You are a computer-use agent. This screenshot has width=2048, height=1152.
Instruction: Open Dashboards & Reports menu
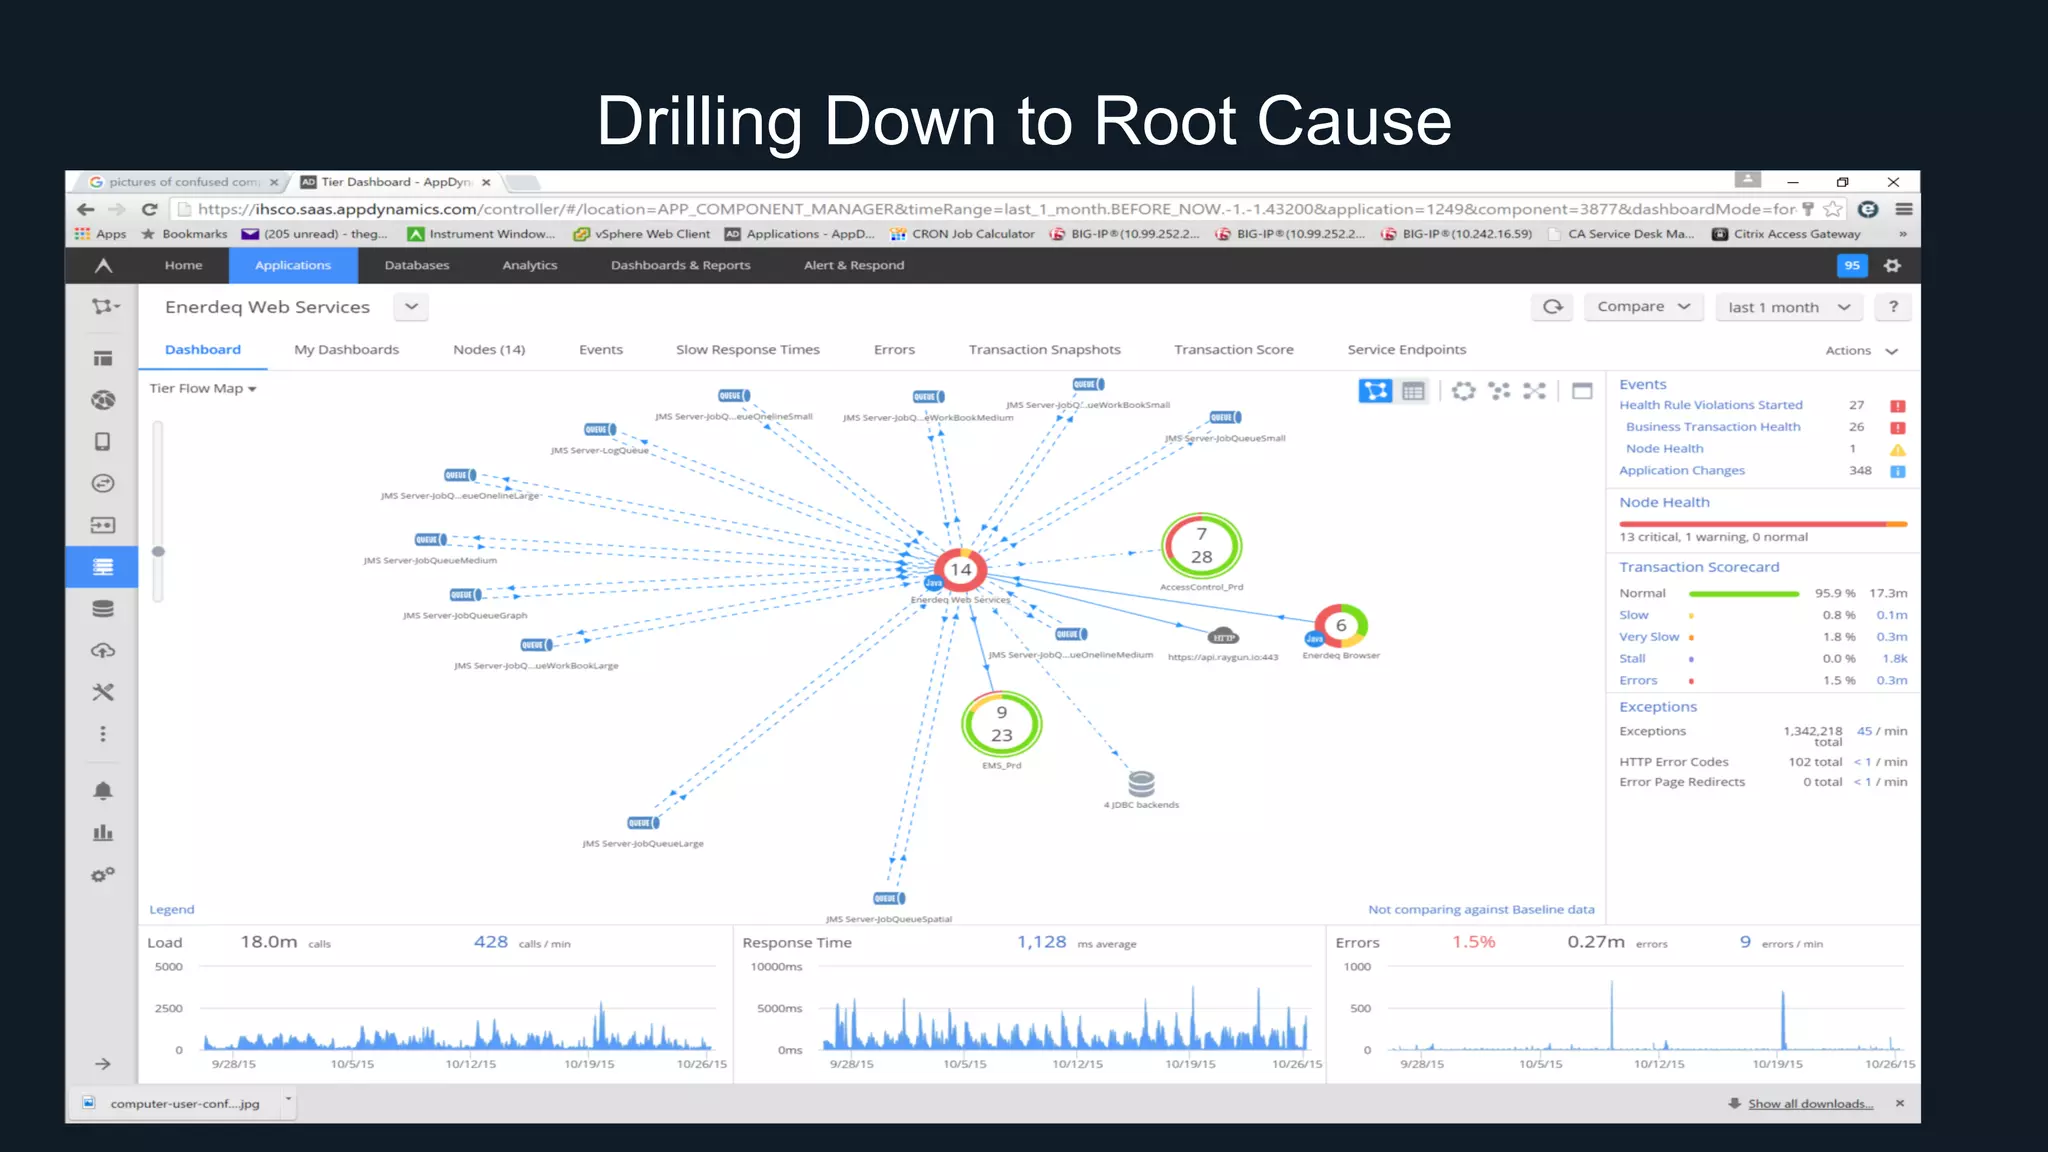pos(681,265)
